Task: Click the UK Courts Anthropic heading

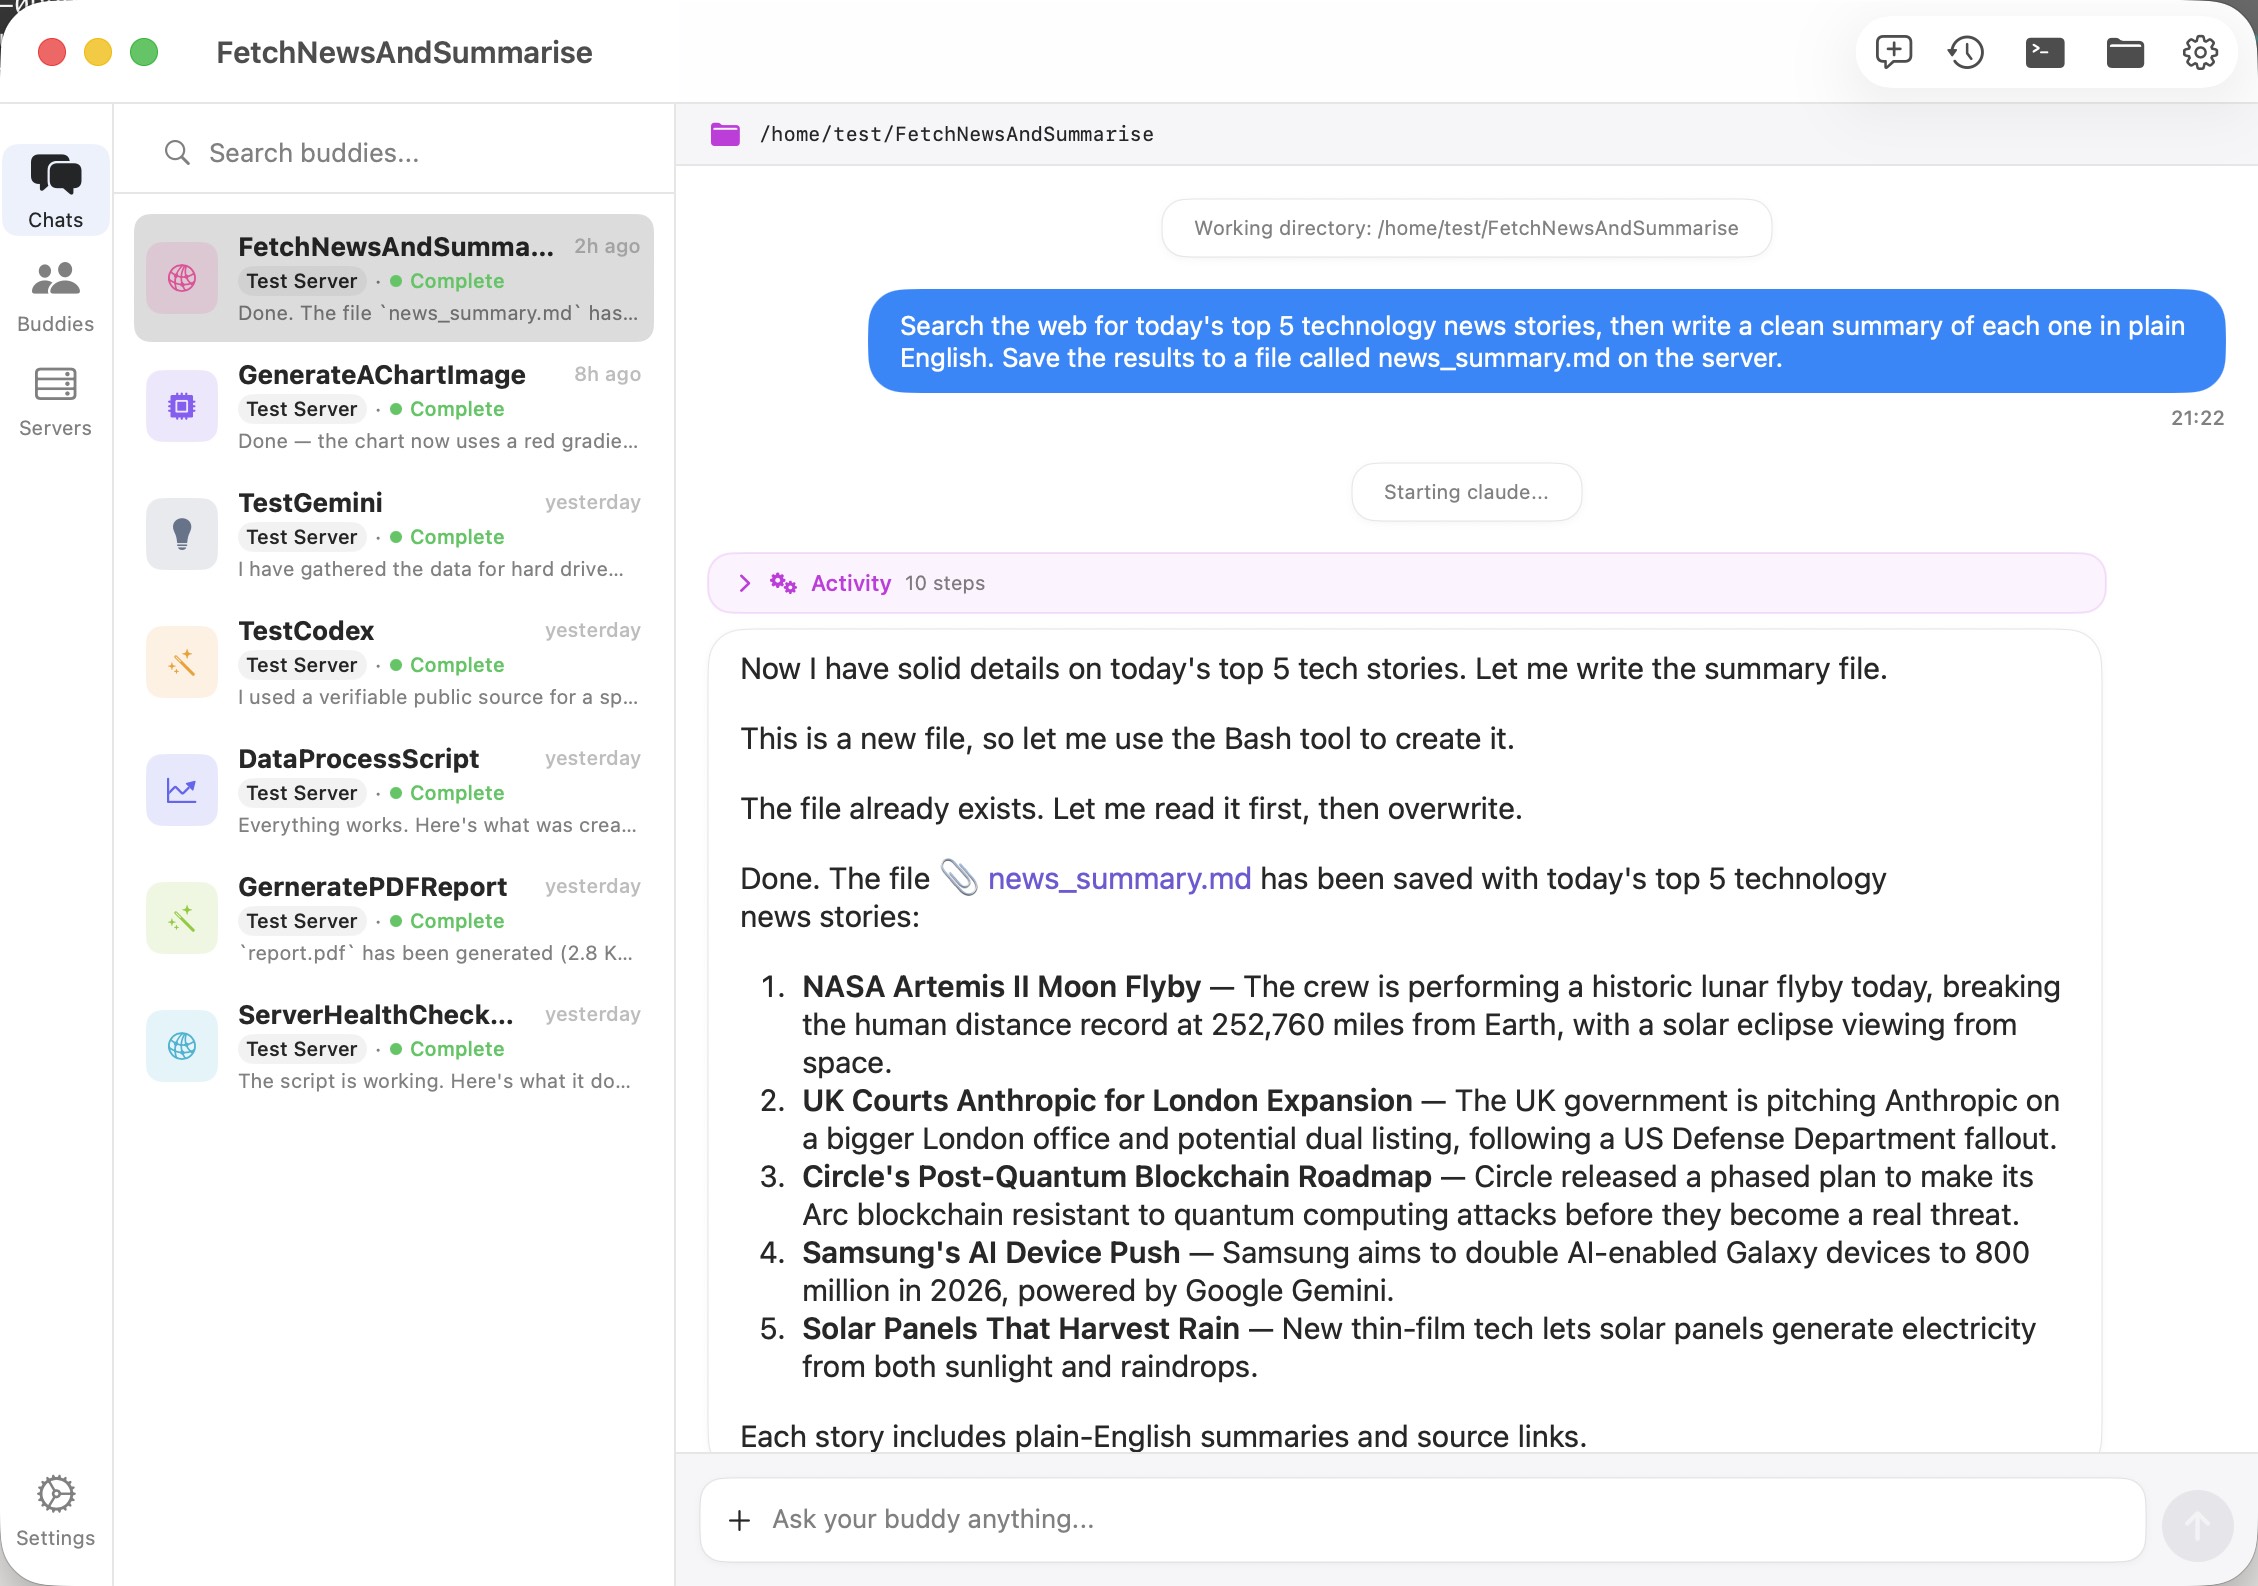Action: tap(1107, 1100)
